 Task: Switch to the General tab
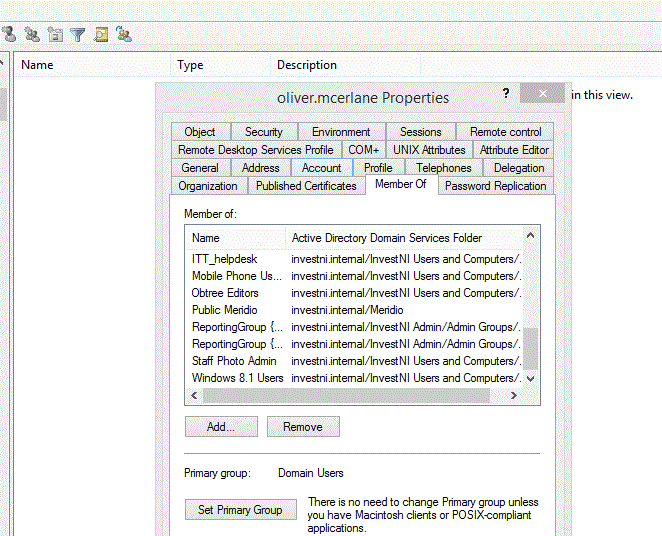click(200, 168)
